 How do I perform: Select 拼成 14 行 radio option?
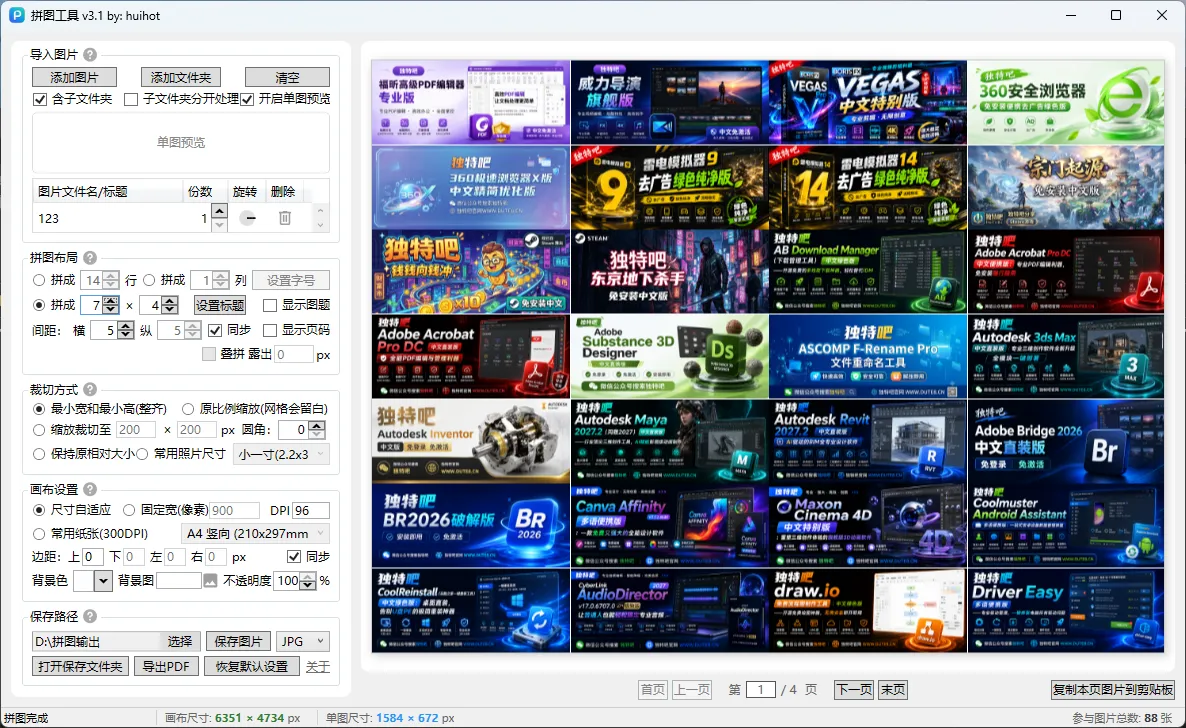coord(39,280)
